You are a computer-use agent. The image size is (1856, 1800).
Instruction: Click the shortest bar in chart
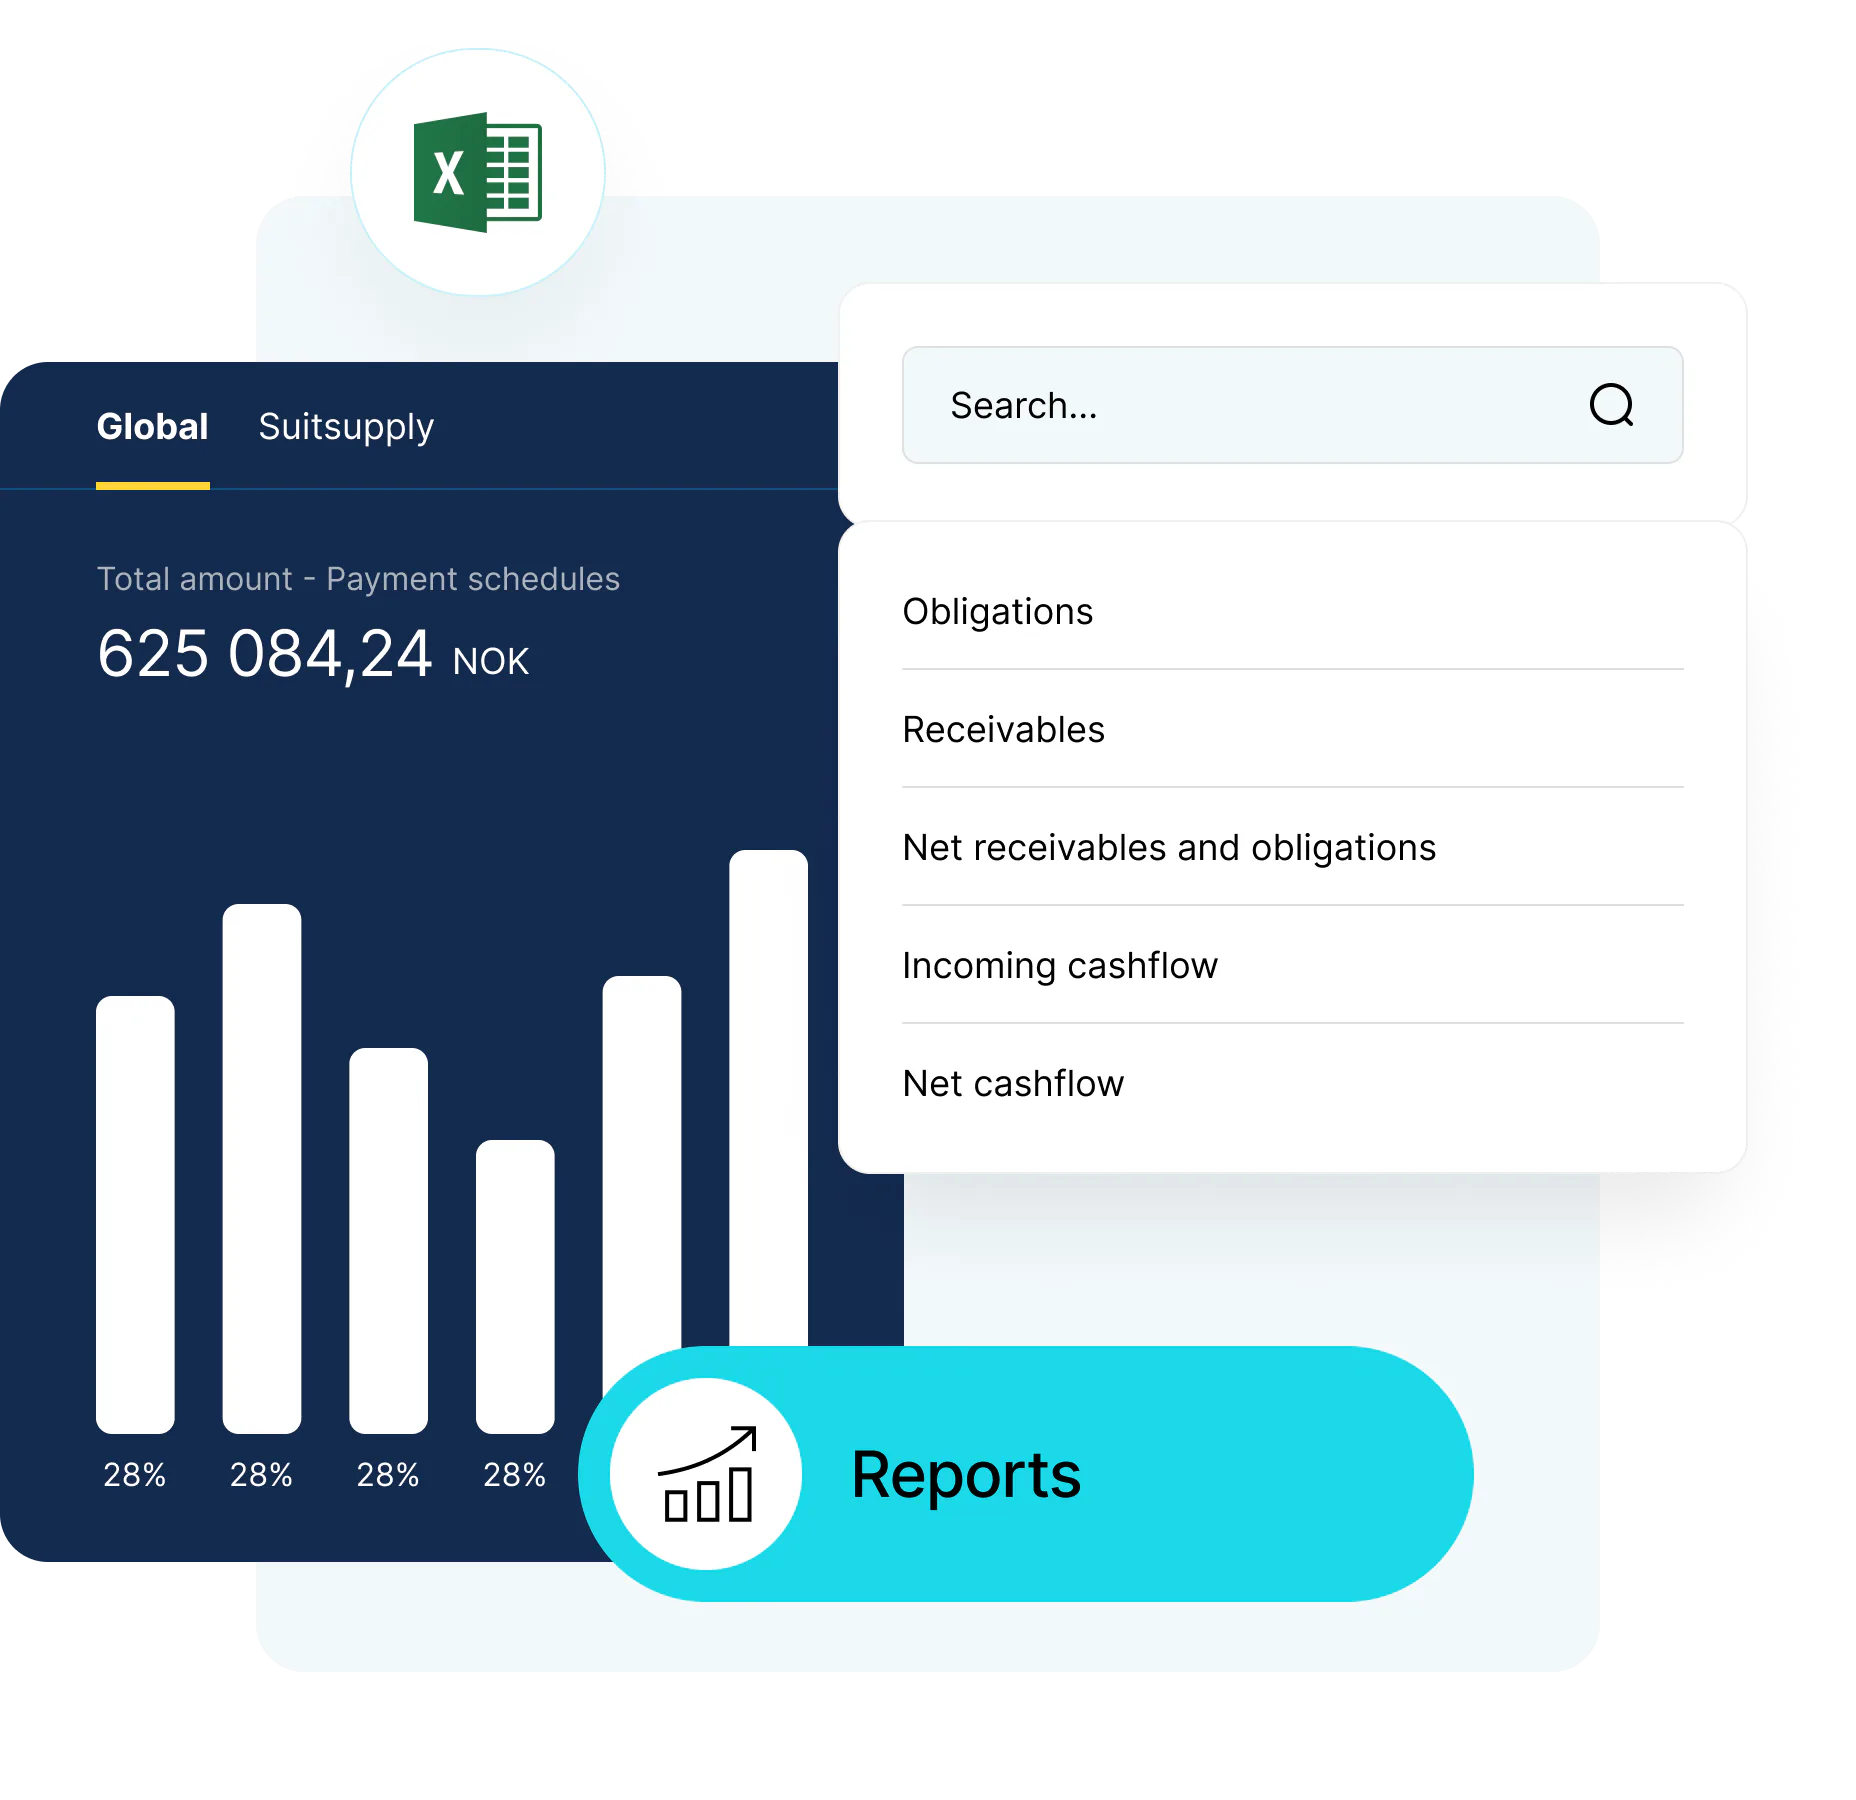pos(515,1286)
